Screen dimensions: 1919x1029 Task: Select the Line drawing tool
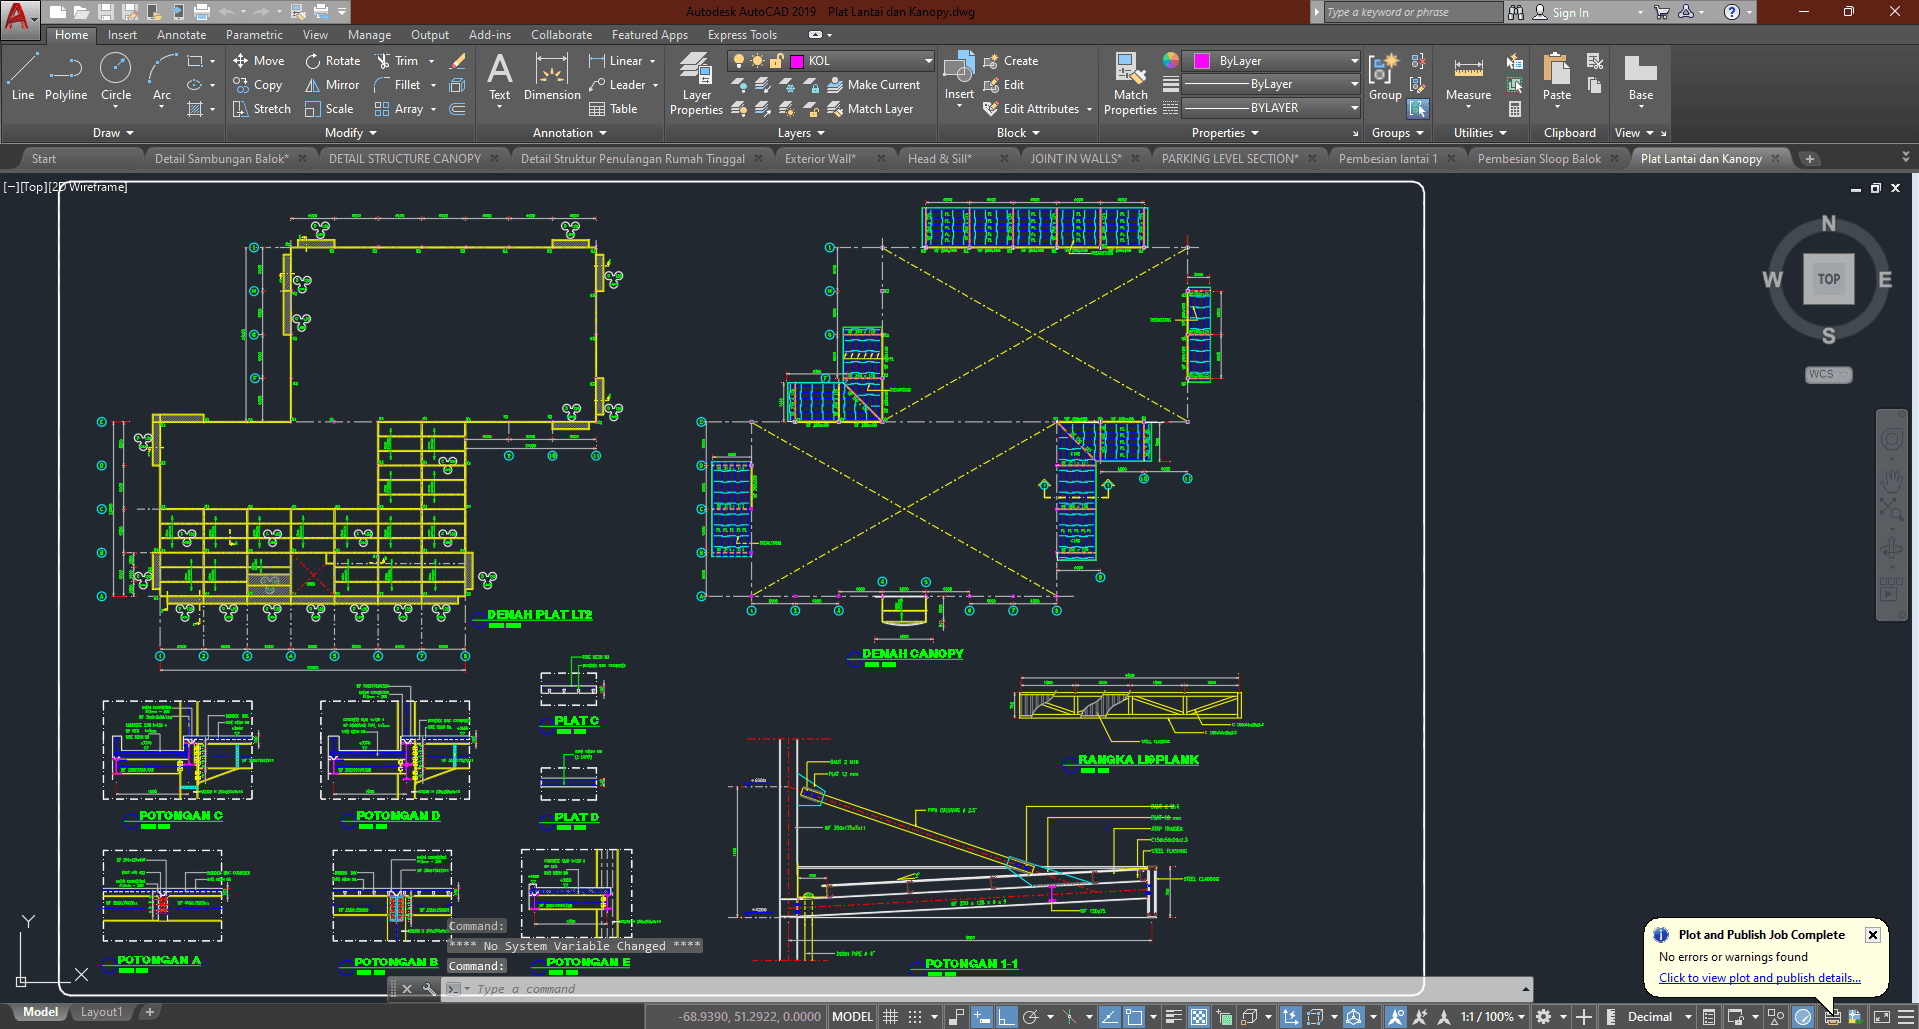click(22, 77)
